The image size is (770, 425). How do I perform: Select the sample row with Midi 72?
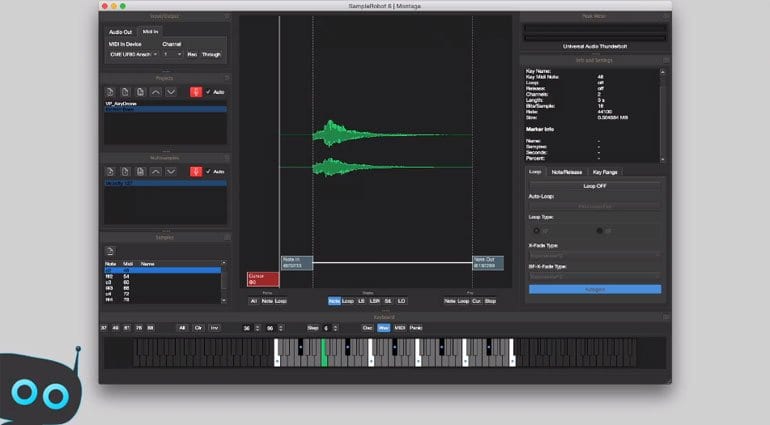tap(163, 294)
